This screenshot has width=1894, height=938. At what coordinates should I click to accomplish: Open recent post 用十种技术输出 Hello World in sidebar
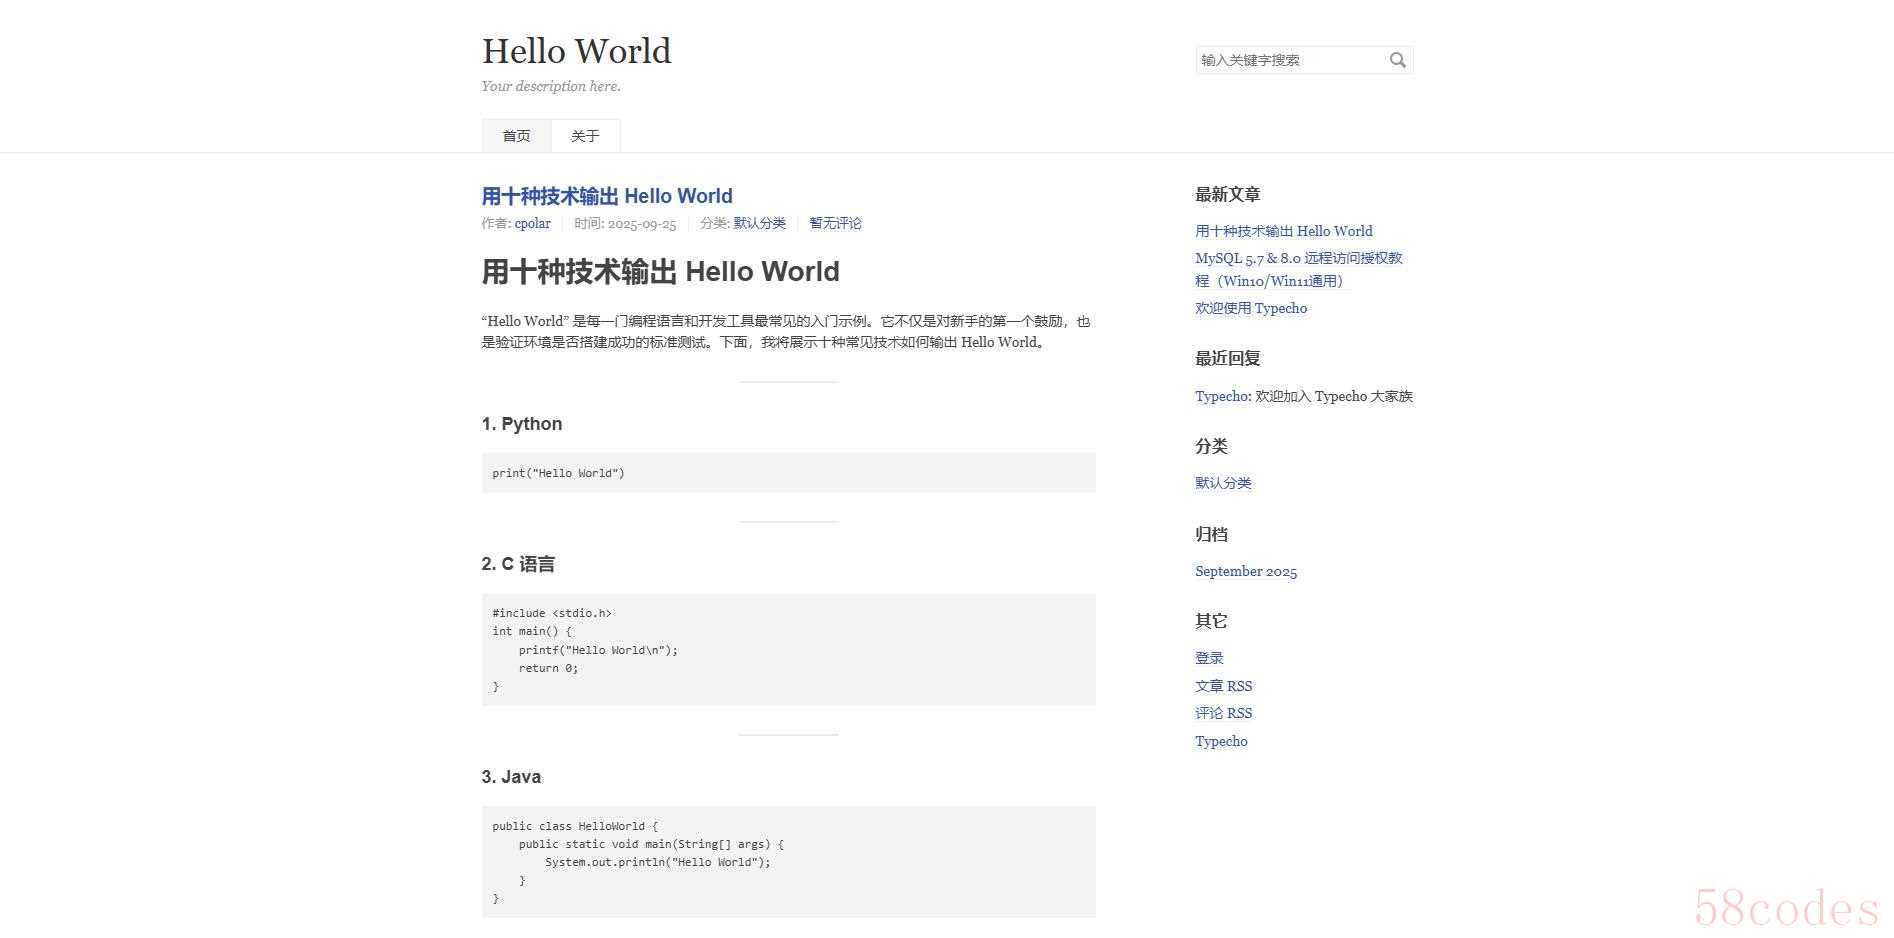(x=1284, y=231)
